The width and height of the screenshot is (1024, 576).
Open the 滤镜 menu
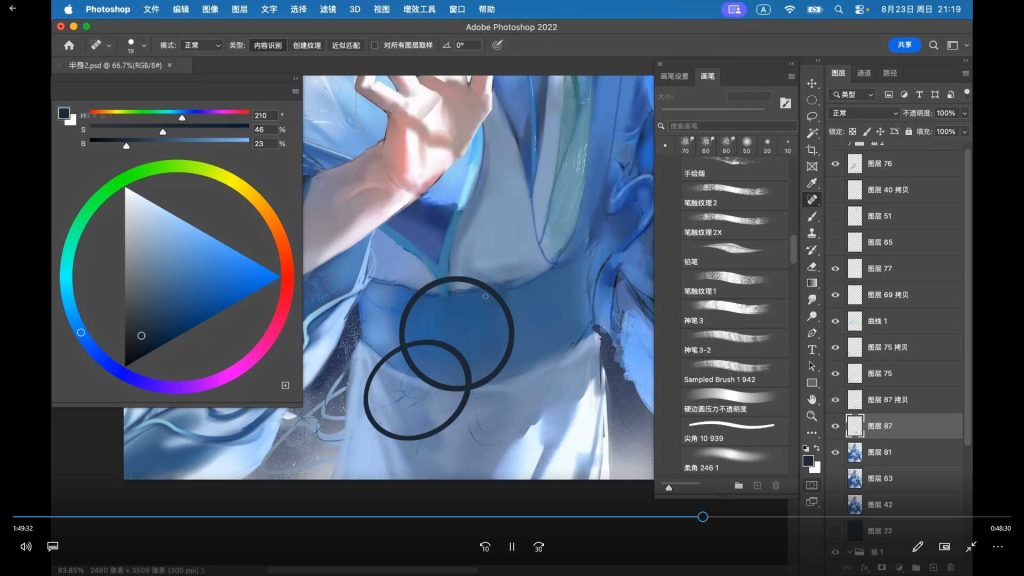click(328, 9)
